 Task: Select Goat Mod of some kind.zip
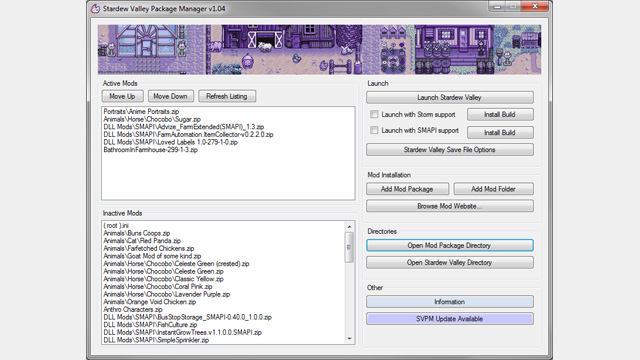point(152,256)
